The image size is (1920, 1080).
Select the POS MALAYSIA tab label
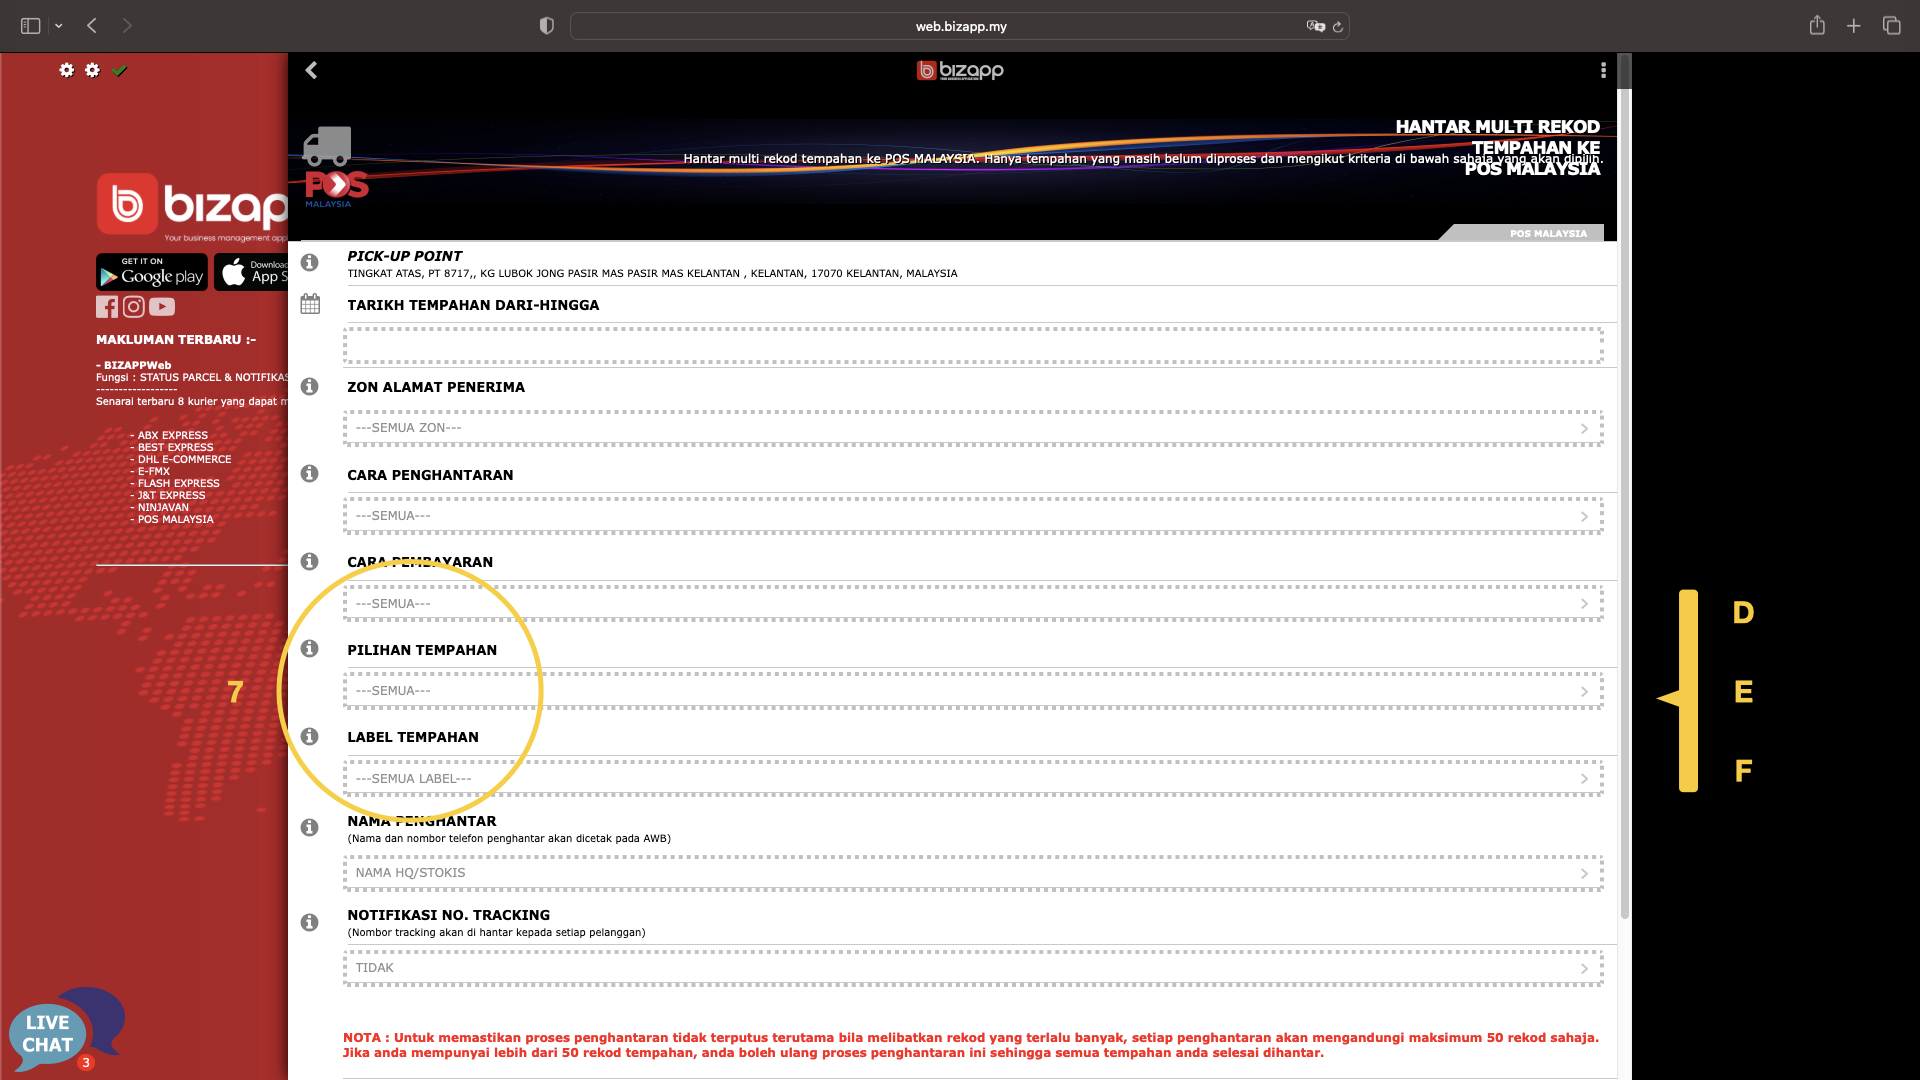1548,234
